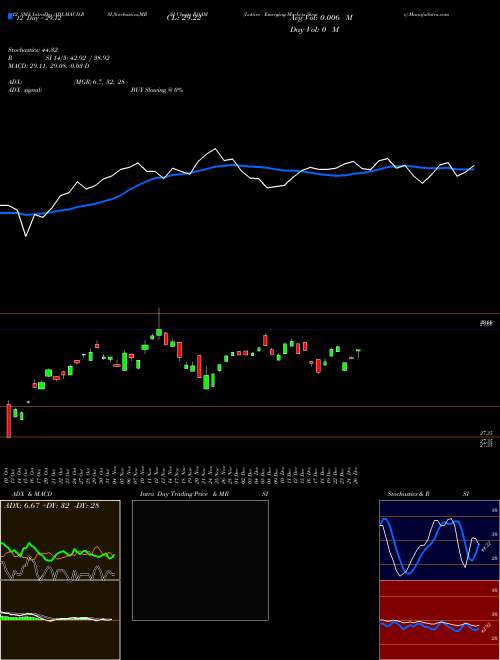Image resolution: width=500 pixels, height=660 pixels.
Task: Click the last candlestick on the chart
Action: (x=359, y=353)
